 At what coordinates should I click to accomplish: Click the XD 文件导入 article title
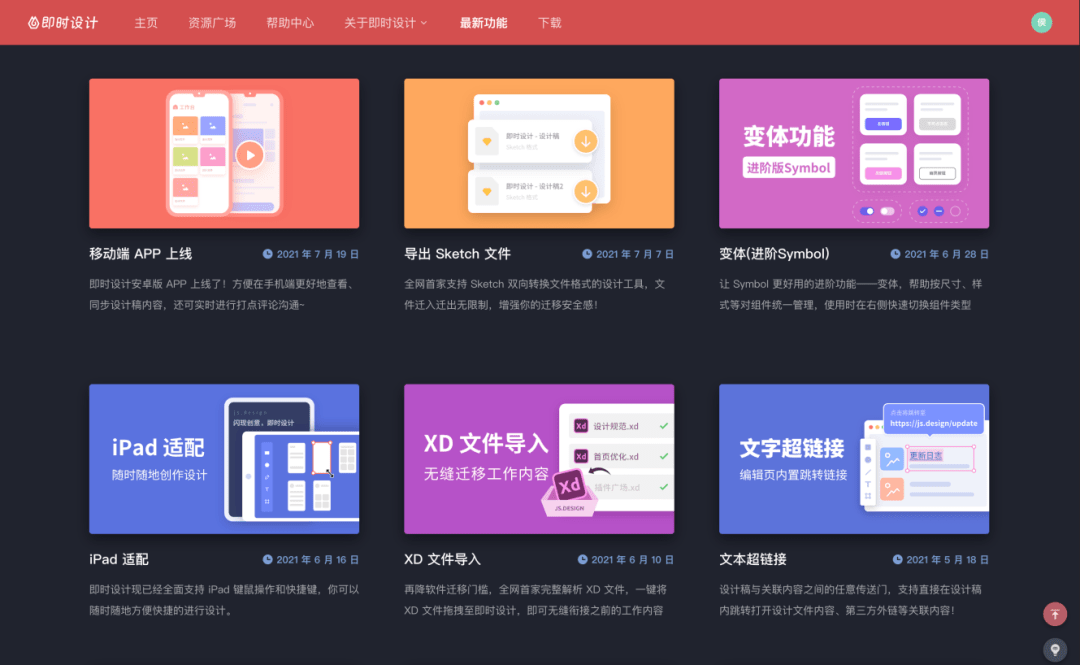point(442,559)
